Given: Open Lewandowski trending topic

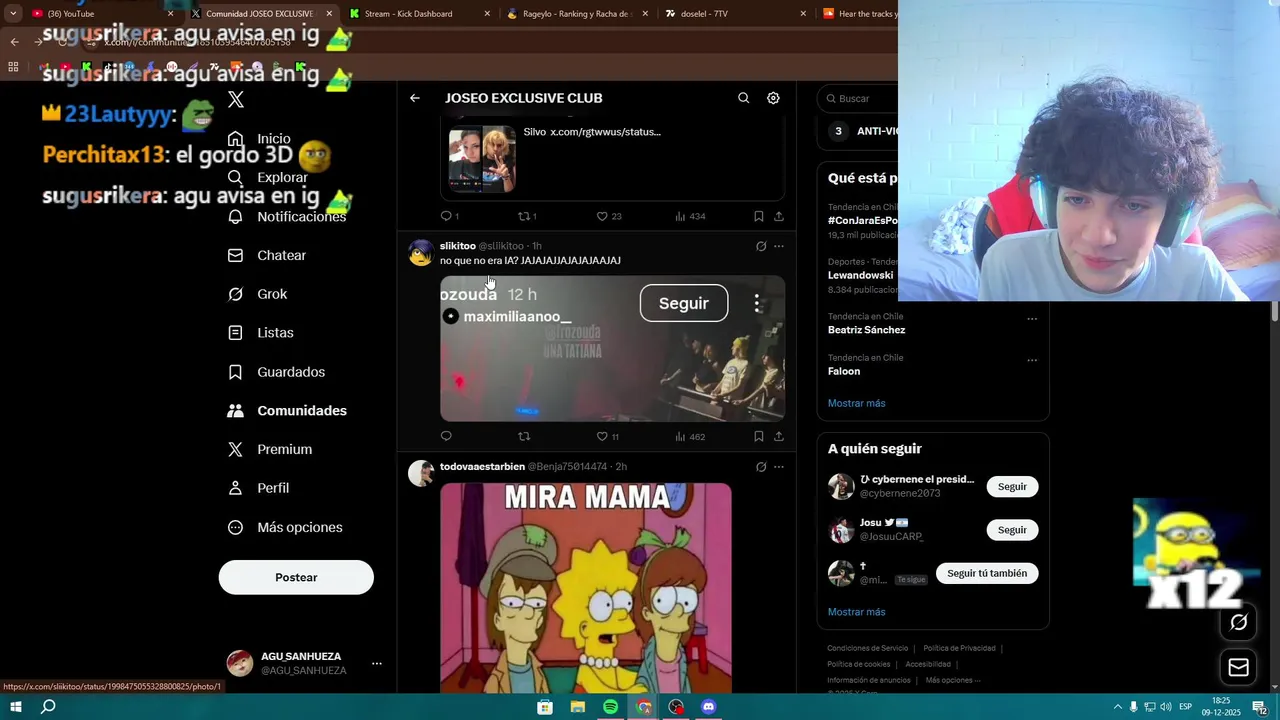Looking at the screenshot, I should tap(860, 275).
